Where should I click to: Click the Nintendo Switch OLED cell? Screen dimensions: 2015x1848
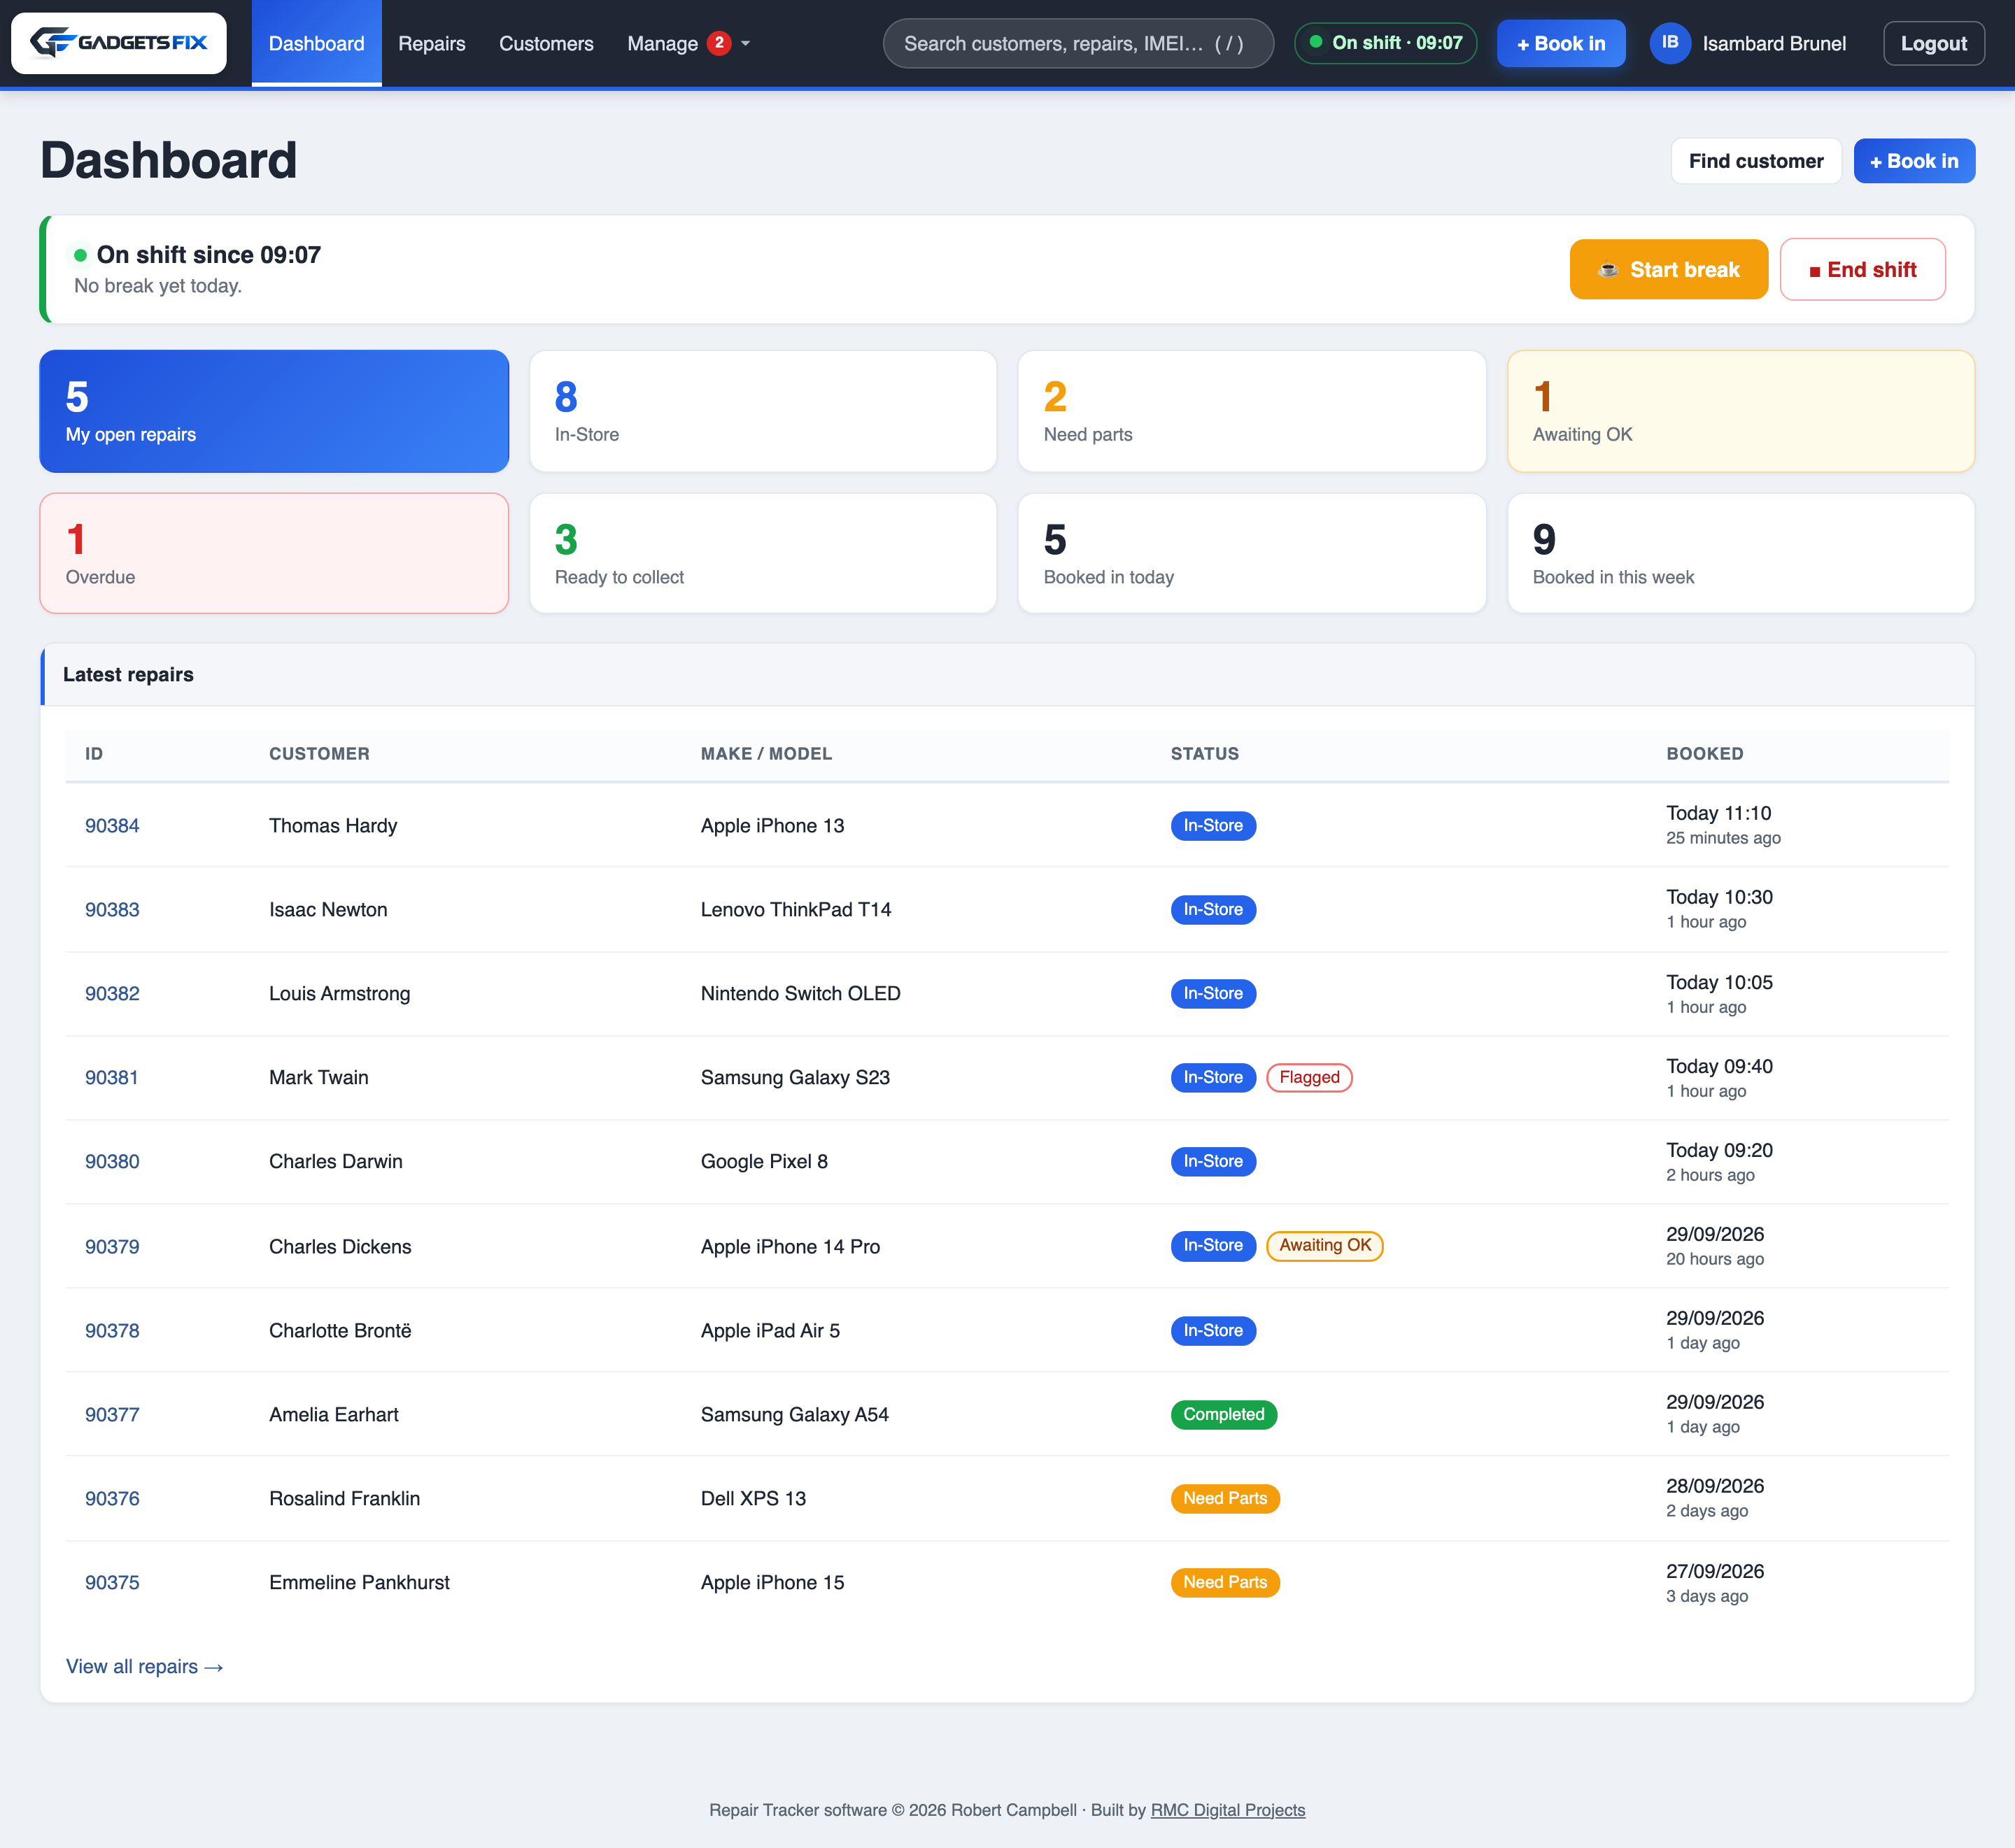point(800,994)
